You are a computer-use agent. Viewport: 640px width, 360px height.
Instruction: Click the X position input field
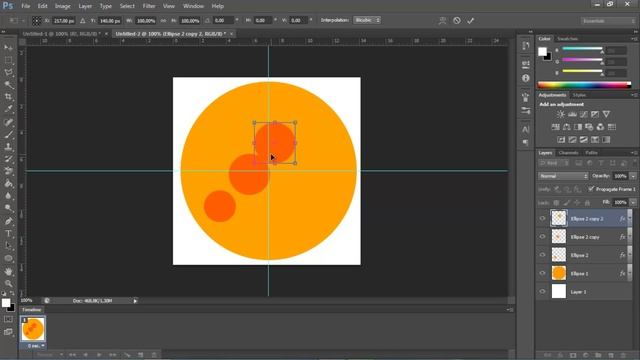64,20
